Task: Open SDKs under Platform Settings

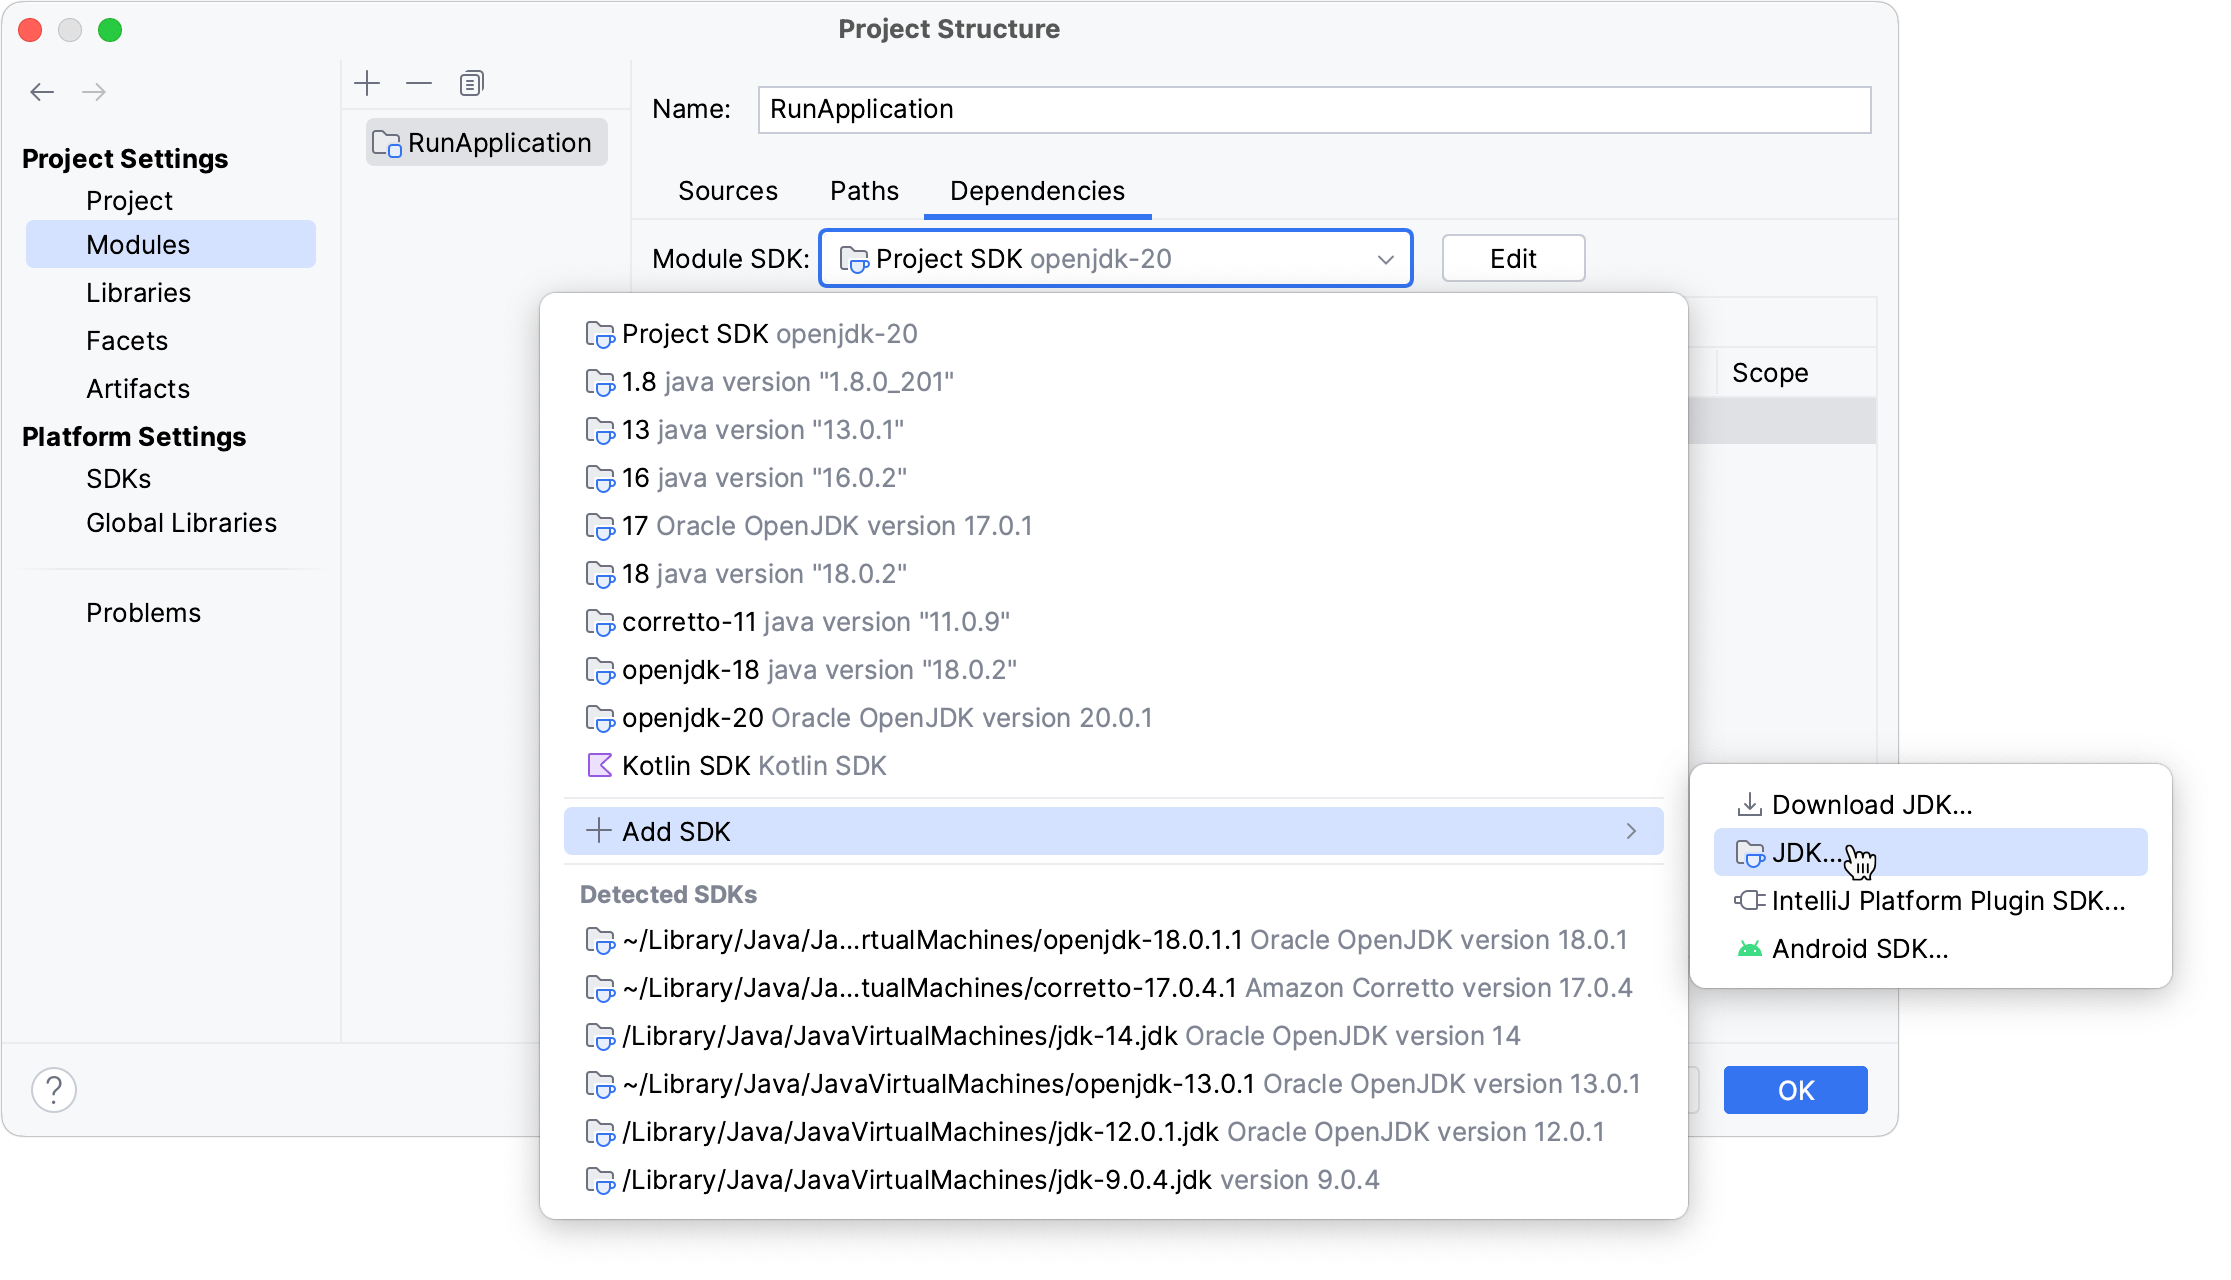Action: 118,479
